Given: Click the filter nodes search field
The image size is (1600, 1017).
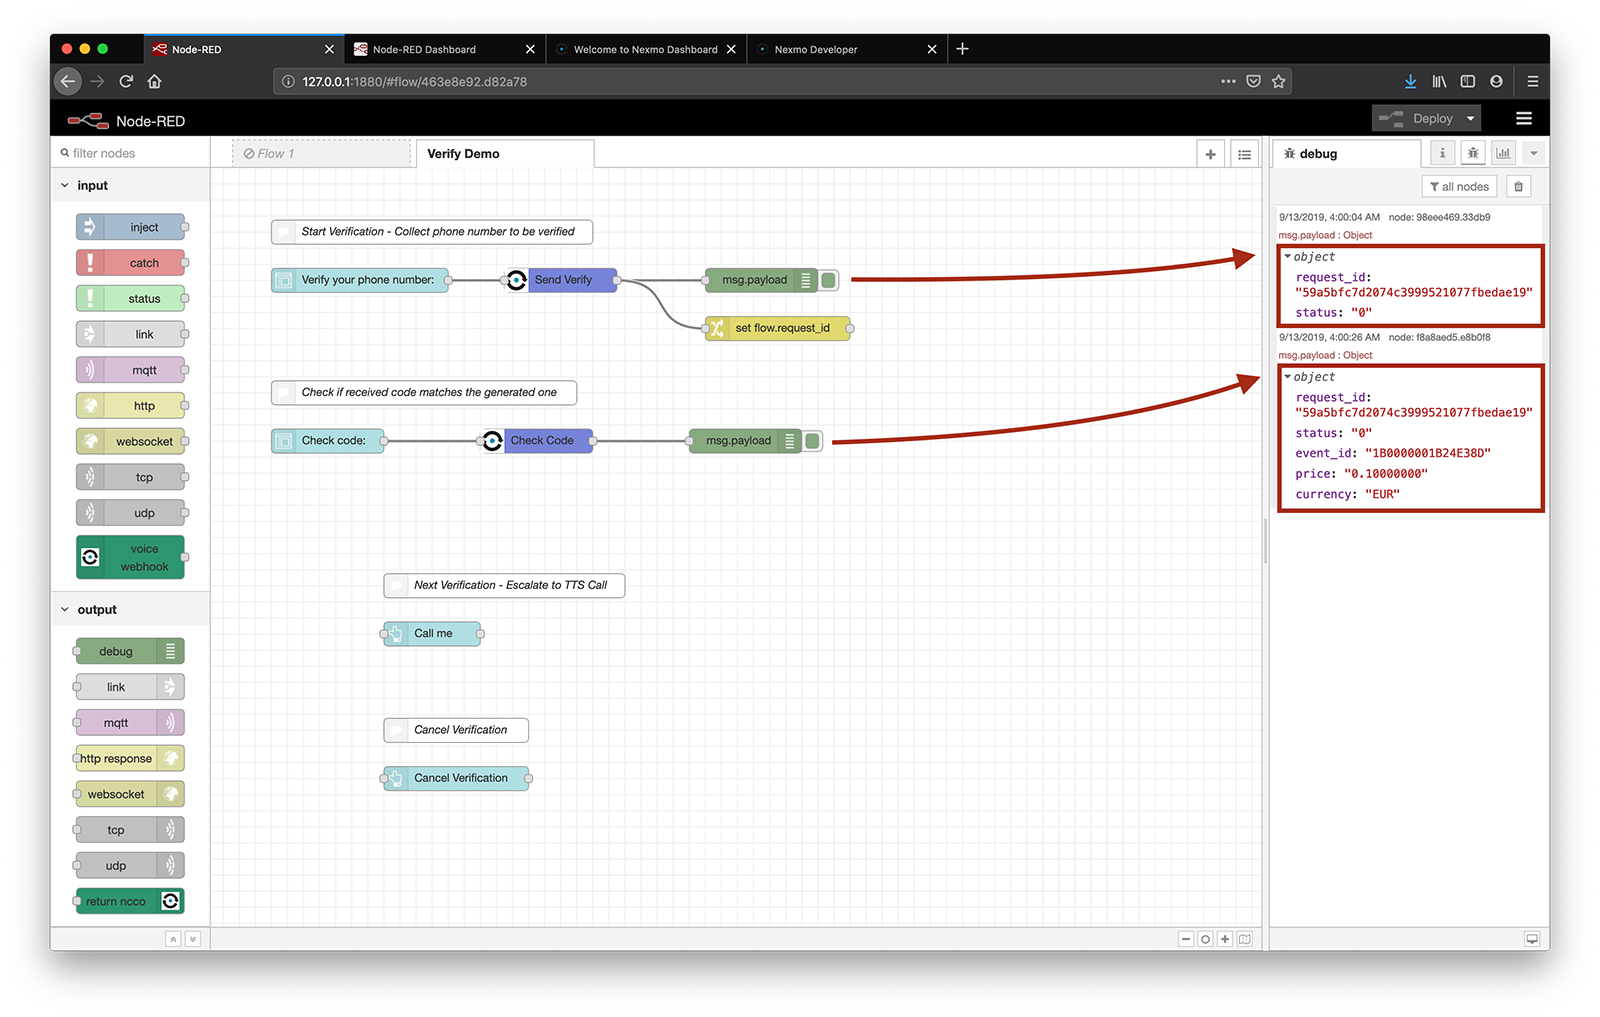Looking at the screenshot, I should (x=130, y=153).
